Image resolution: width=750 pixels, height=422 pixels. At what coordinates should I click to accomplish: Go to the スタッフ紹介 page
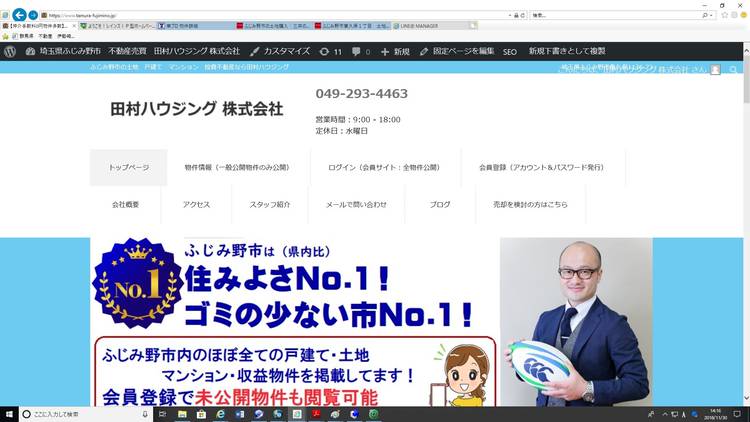(269, 204)
